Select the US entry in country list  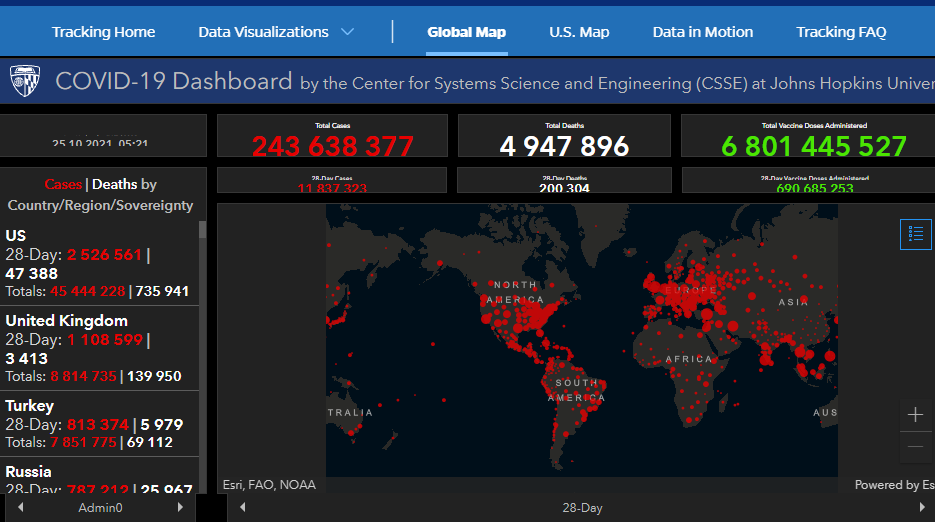tap(99, 263)
